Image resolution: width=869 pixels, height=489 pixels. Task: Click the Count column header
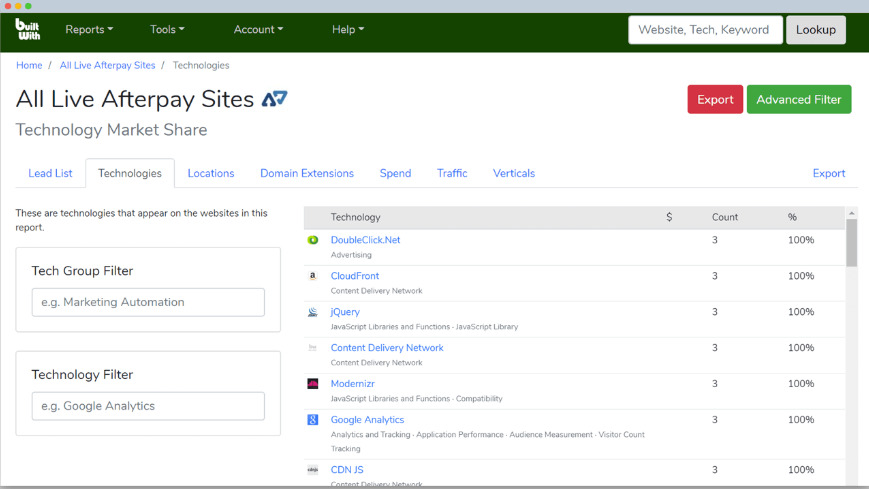pyautogui.click(x=725, y=217)
